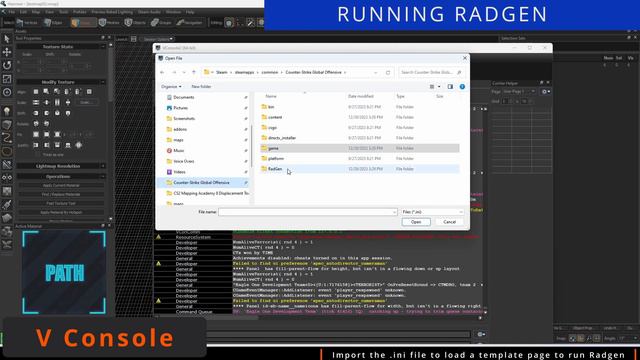This screenshot has width=640, height=360.
Task: Open the blue Help icon in dialog
Action: pyautogui.click(x=462, y=87)
